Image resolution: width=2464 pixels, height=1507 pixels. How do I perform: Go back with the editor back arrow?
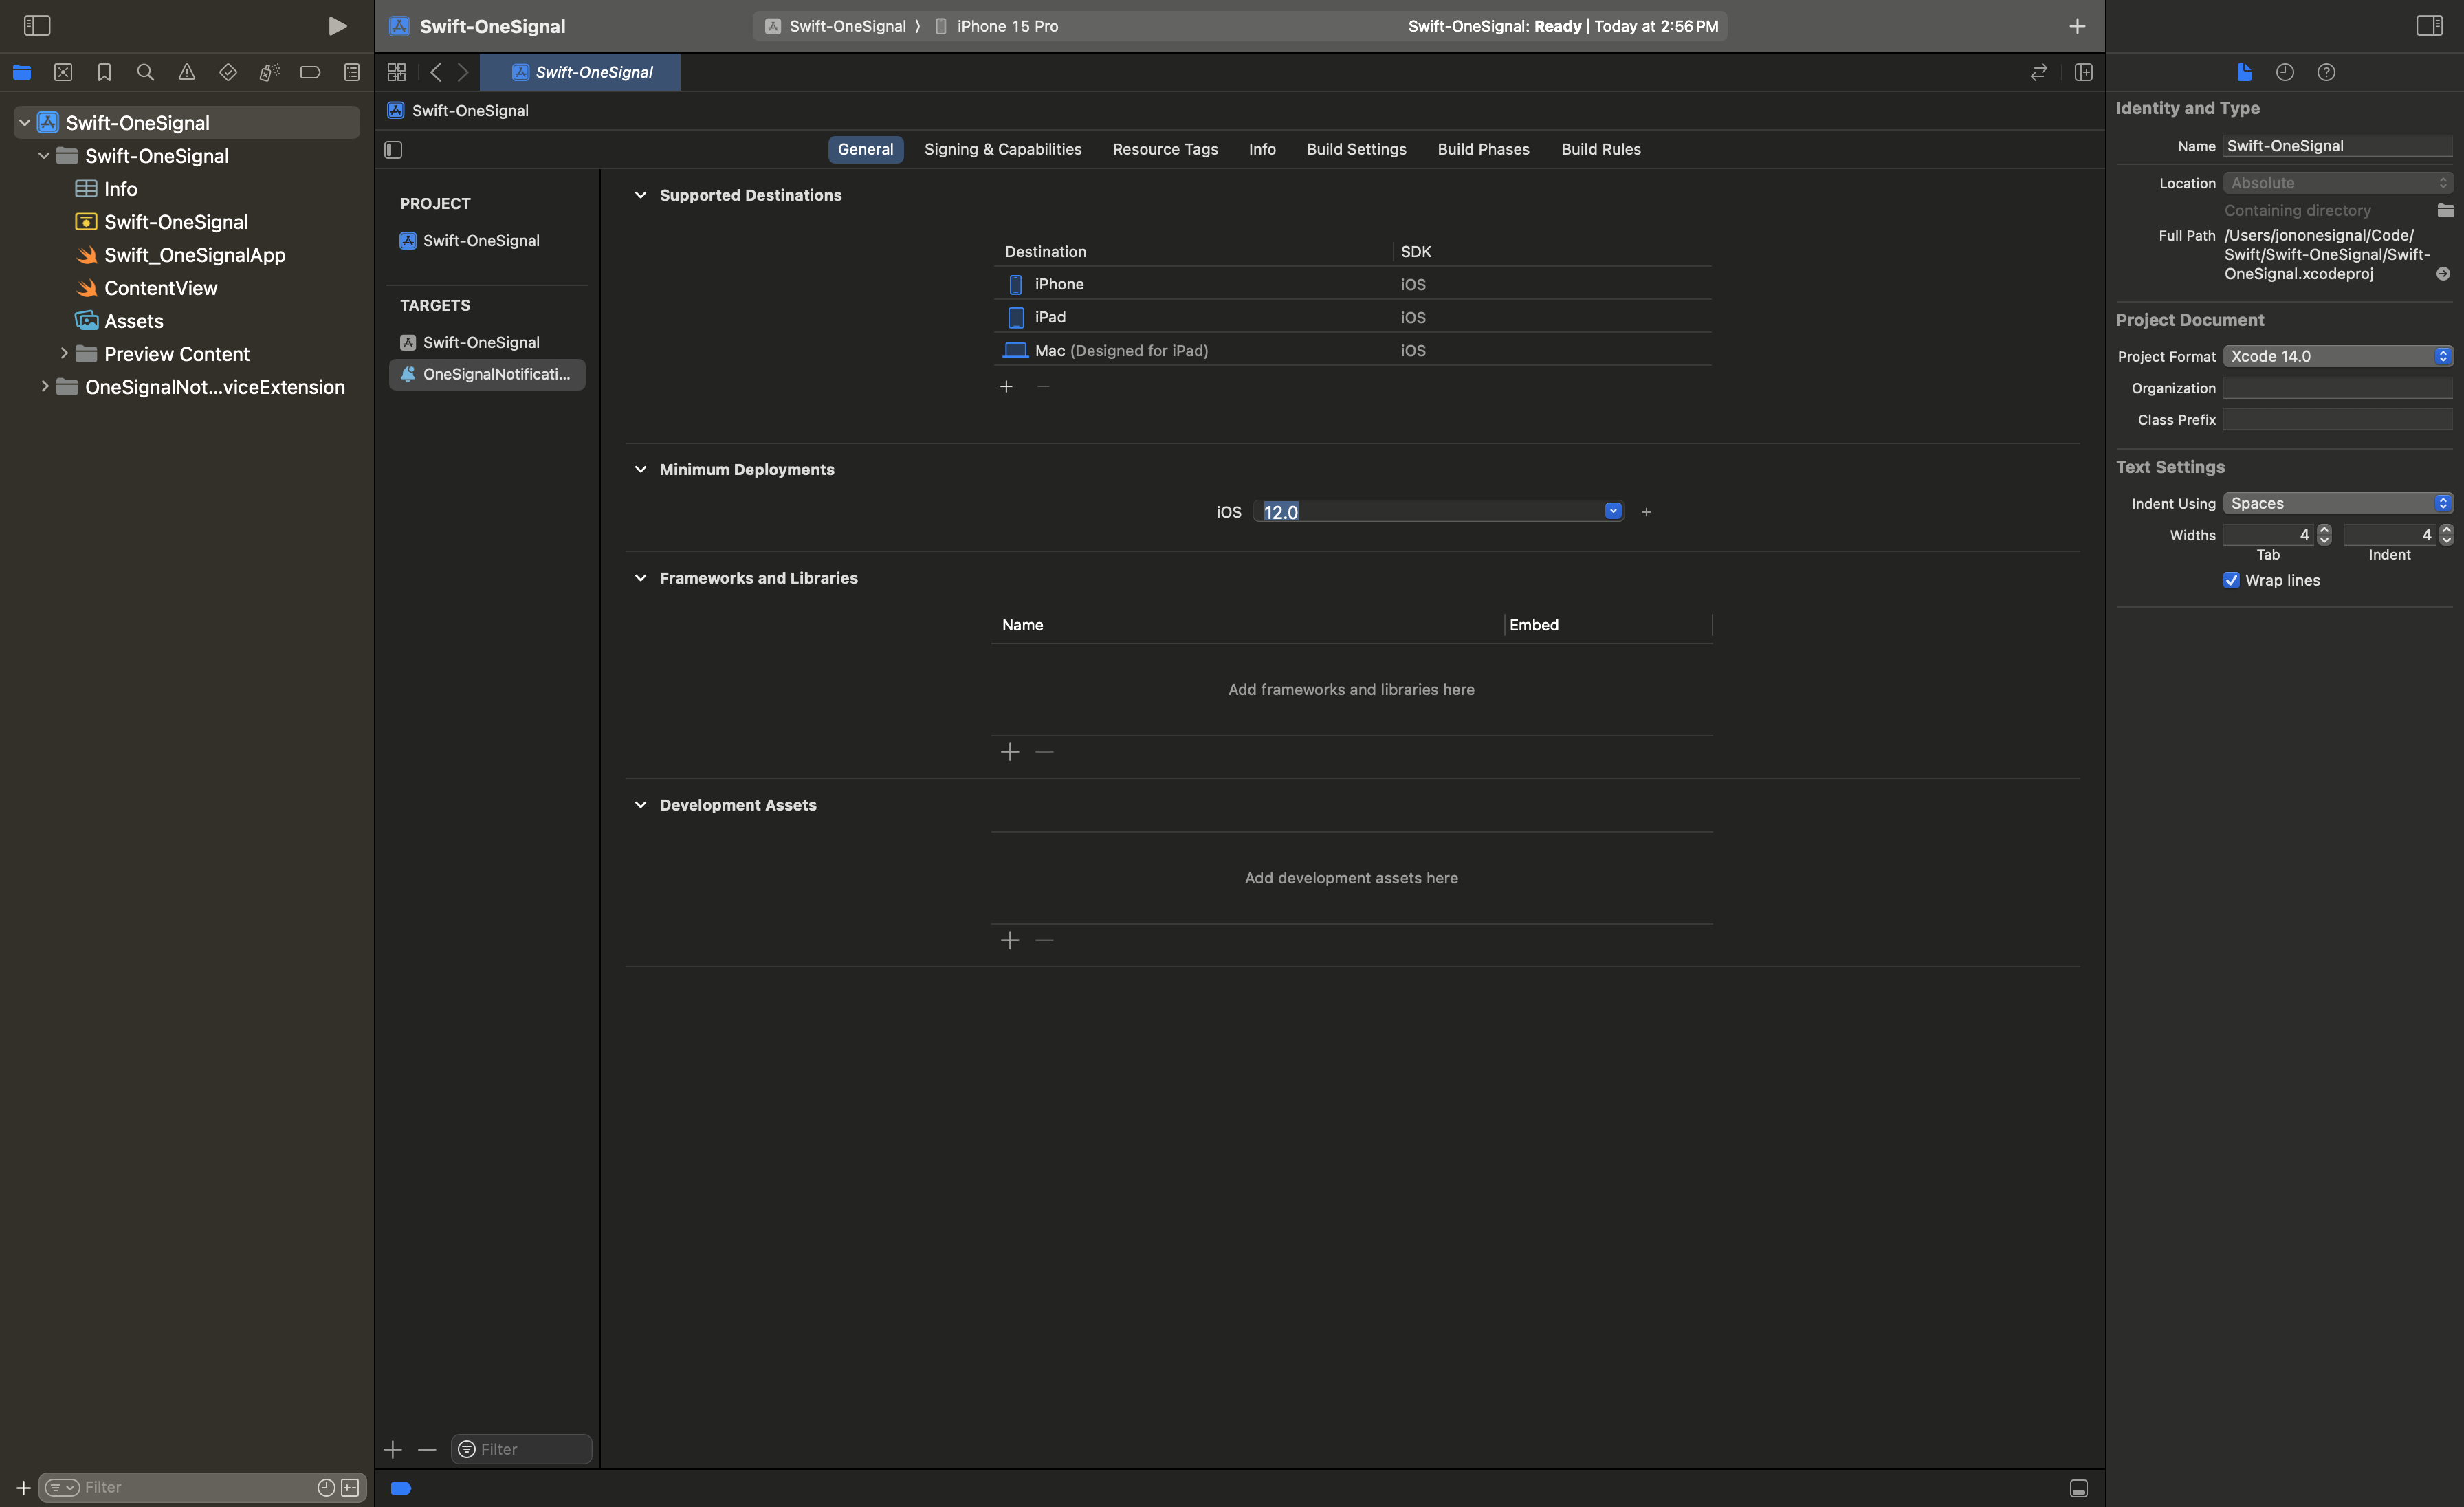436,72
